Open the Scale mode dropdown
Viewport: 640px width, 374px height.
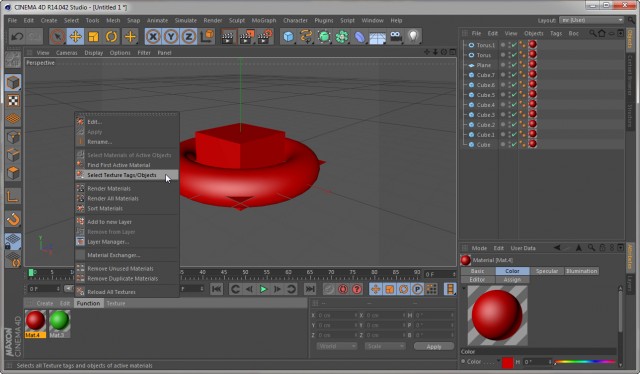[385, 346]
